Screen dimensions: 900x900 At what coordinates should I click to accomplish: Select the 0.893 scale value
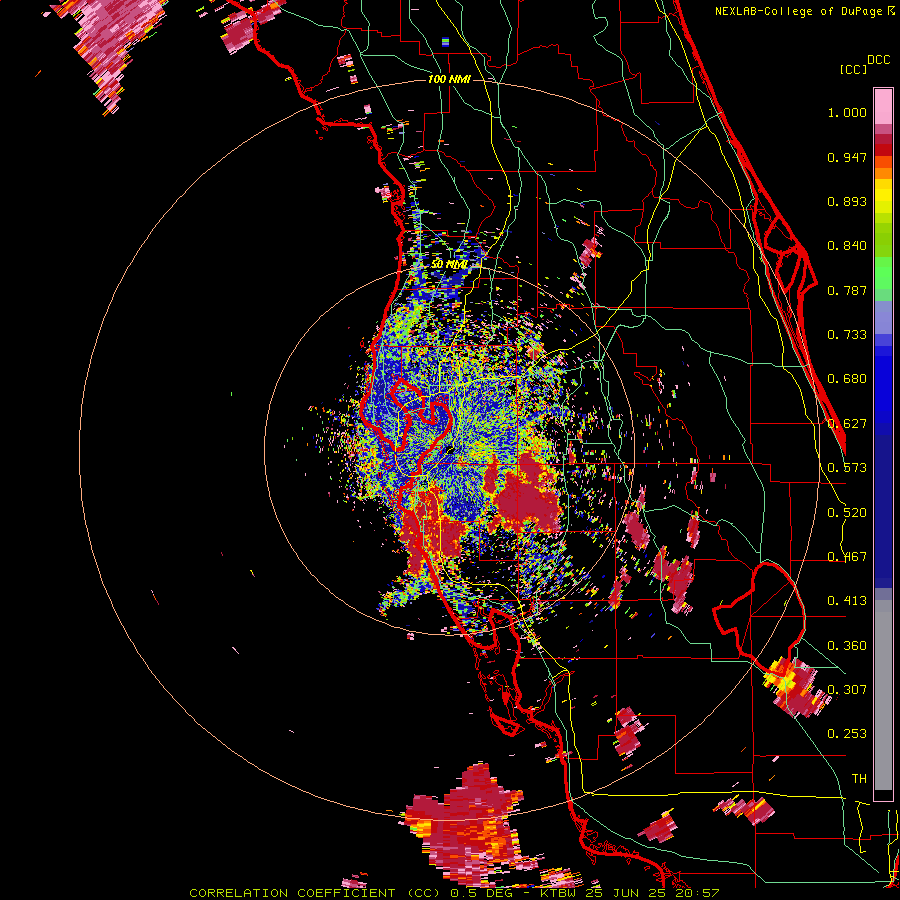click(847, 201)
